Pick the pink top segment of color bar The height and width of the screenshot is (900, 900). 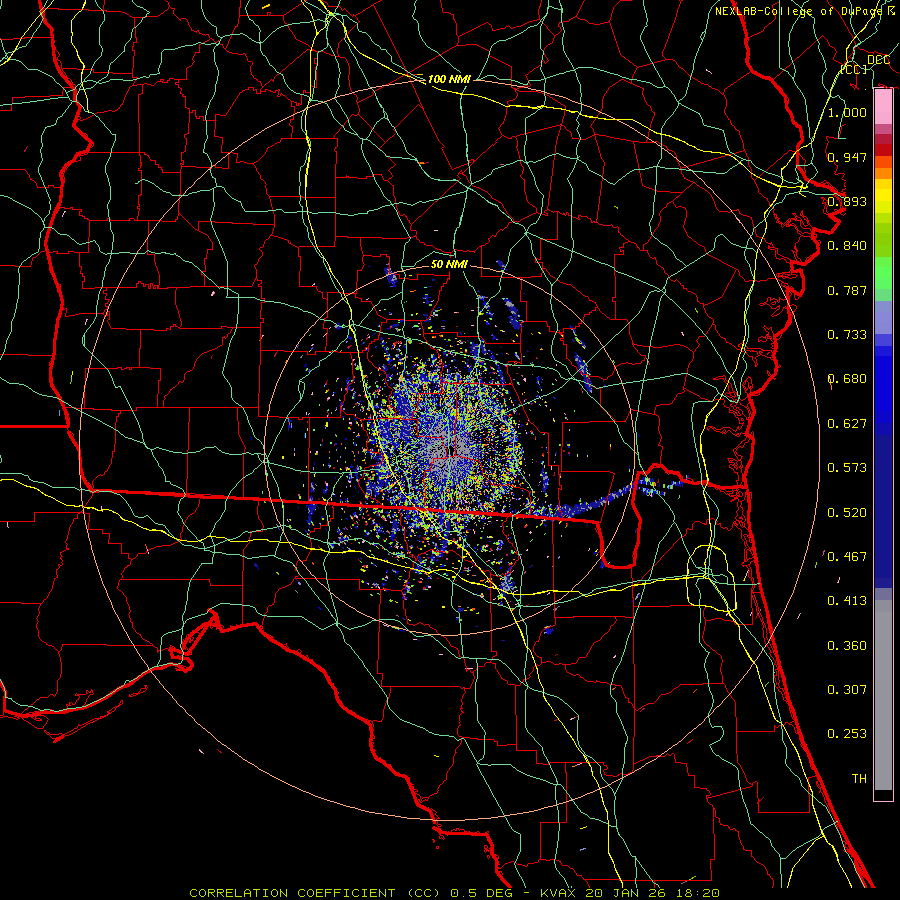tap(883, 107)
